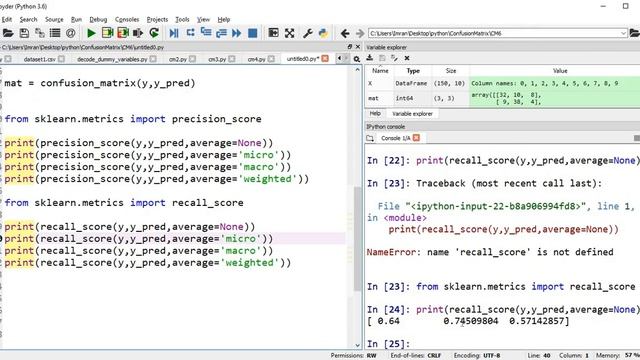Click the editor vertical scrollbar
The width and height of the screenshot is (640, 360).
coord(358,239)
